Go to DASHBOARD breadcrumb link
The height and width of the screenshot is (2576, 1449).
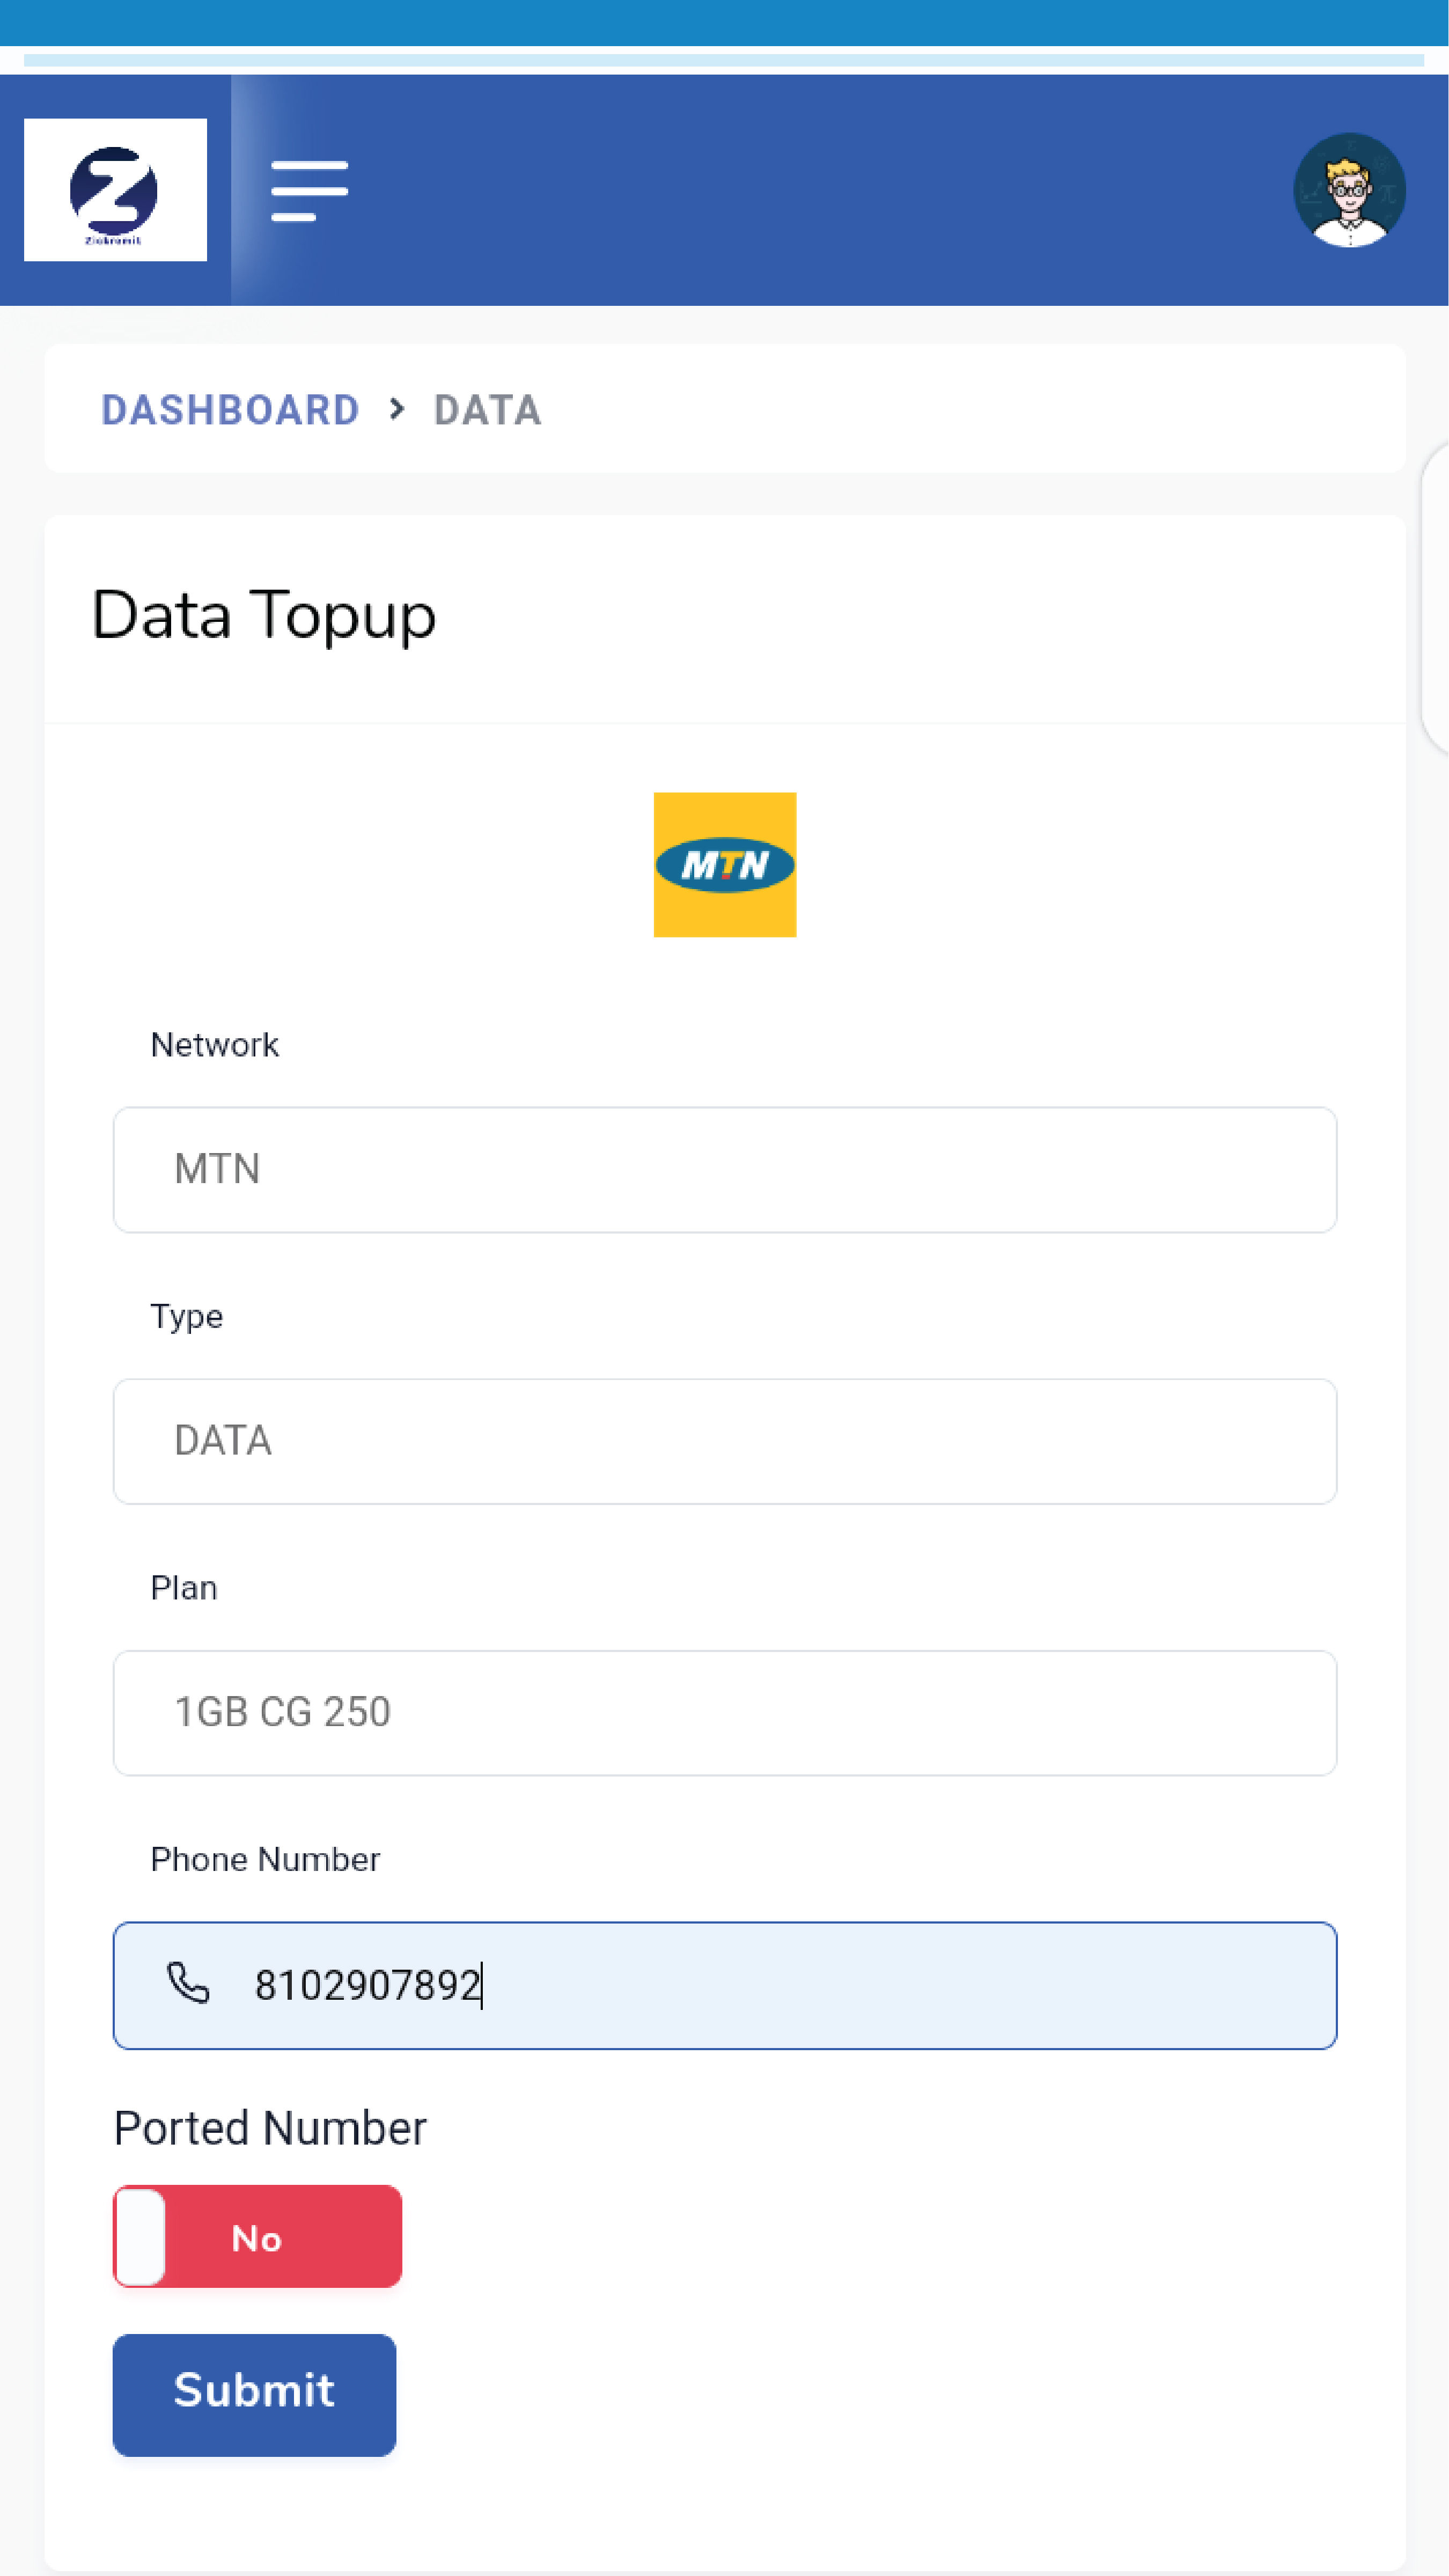pyautogui.click(x=230, y=410)
